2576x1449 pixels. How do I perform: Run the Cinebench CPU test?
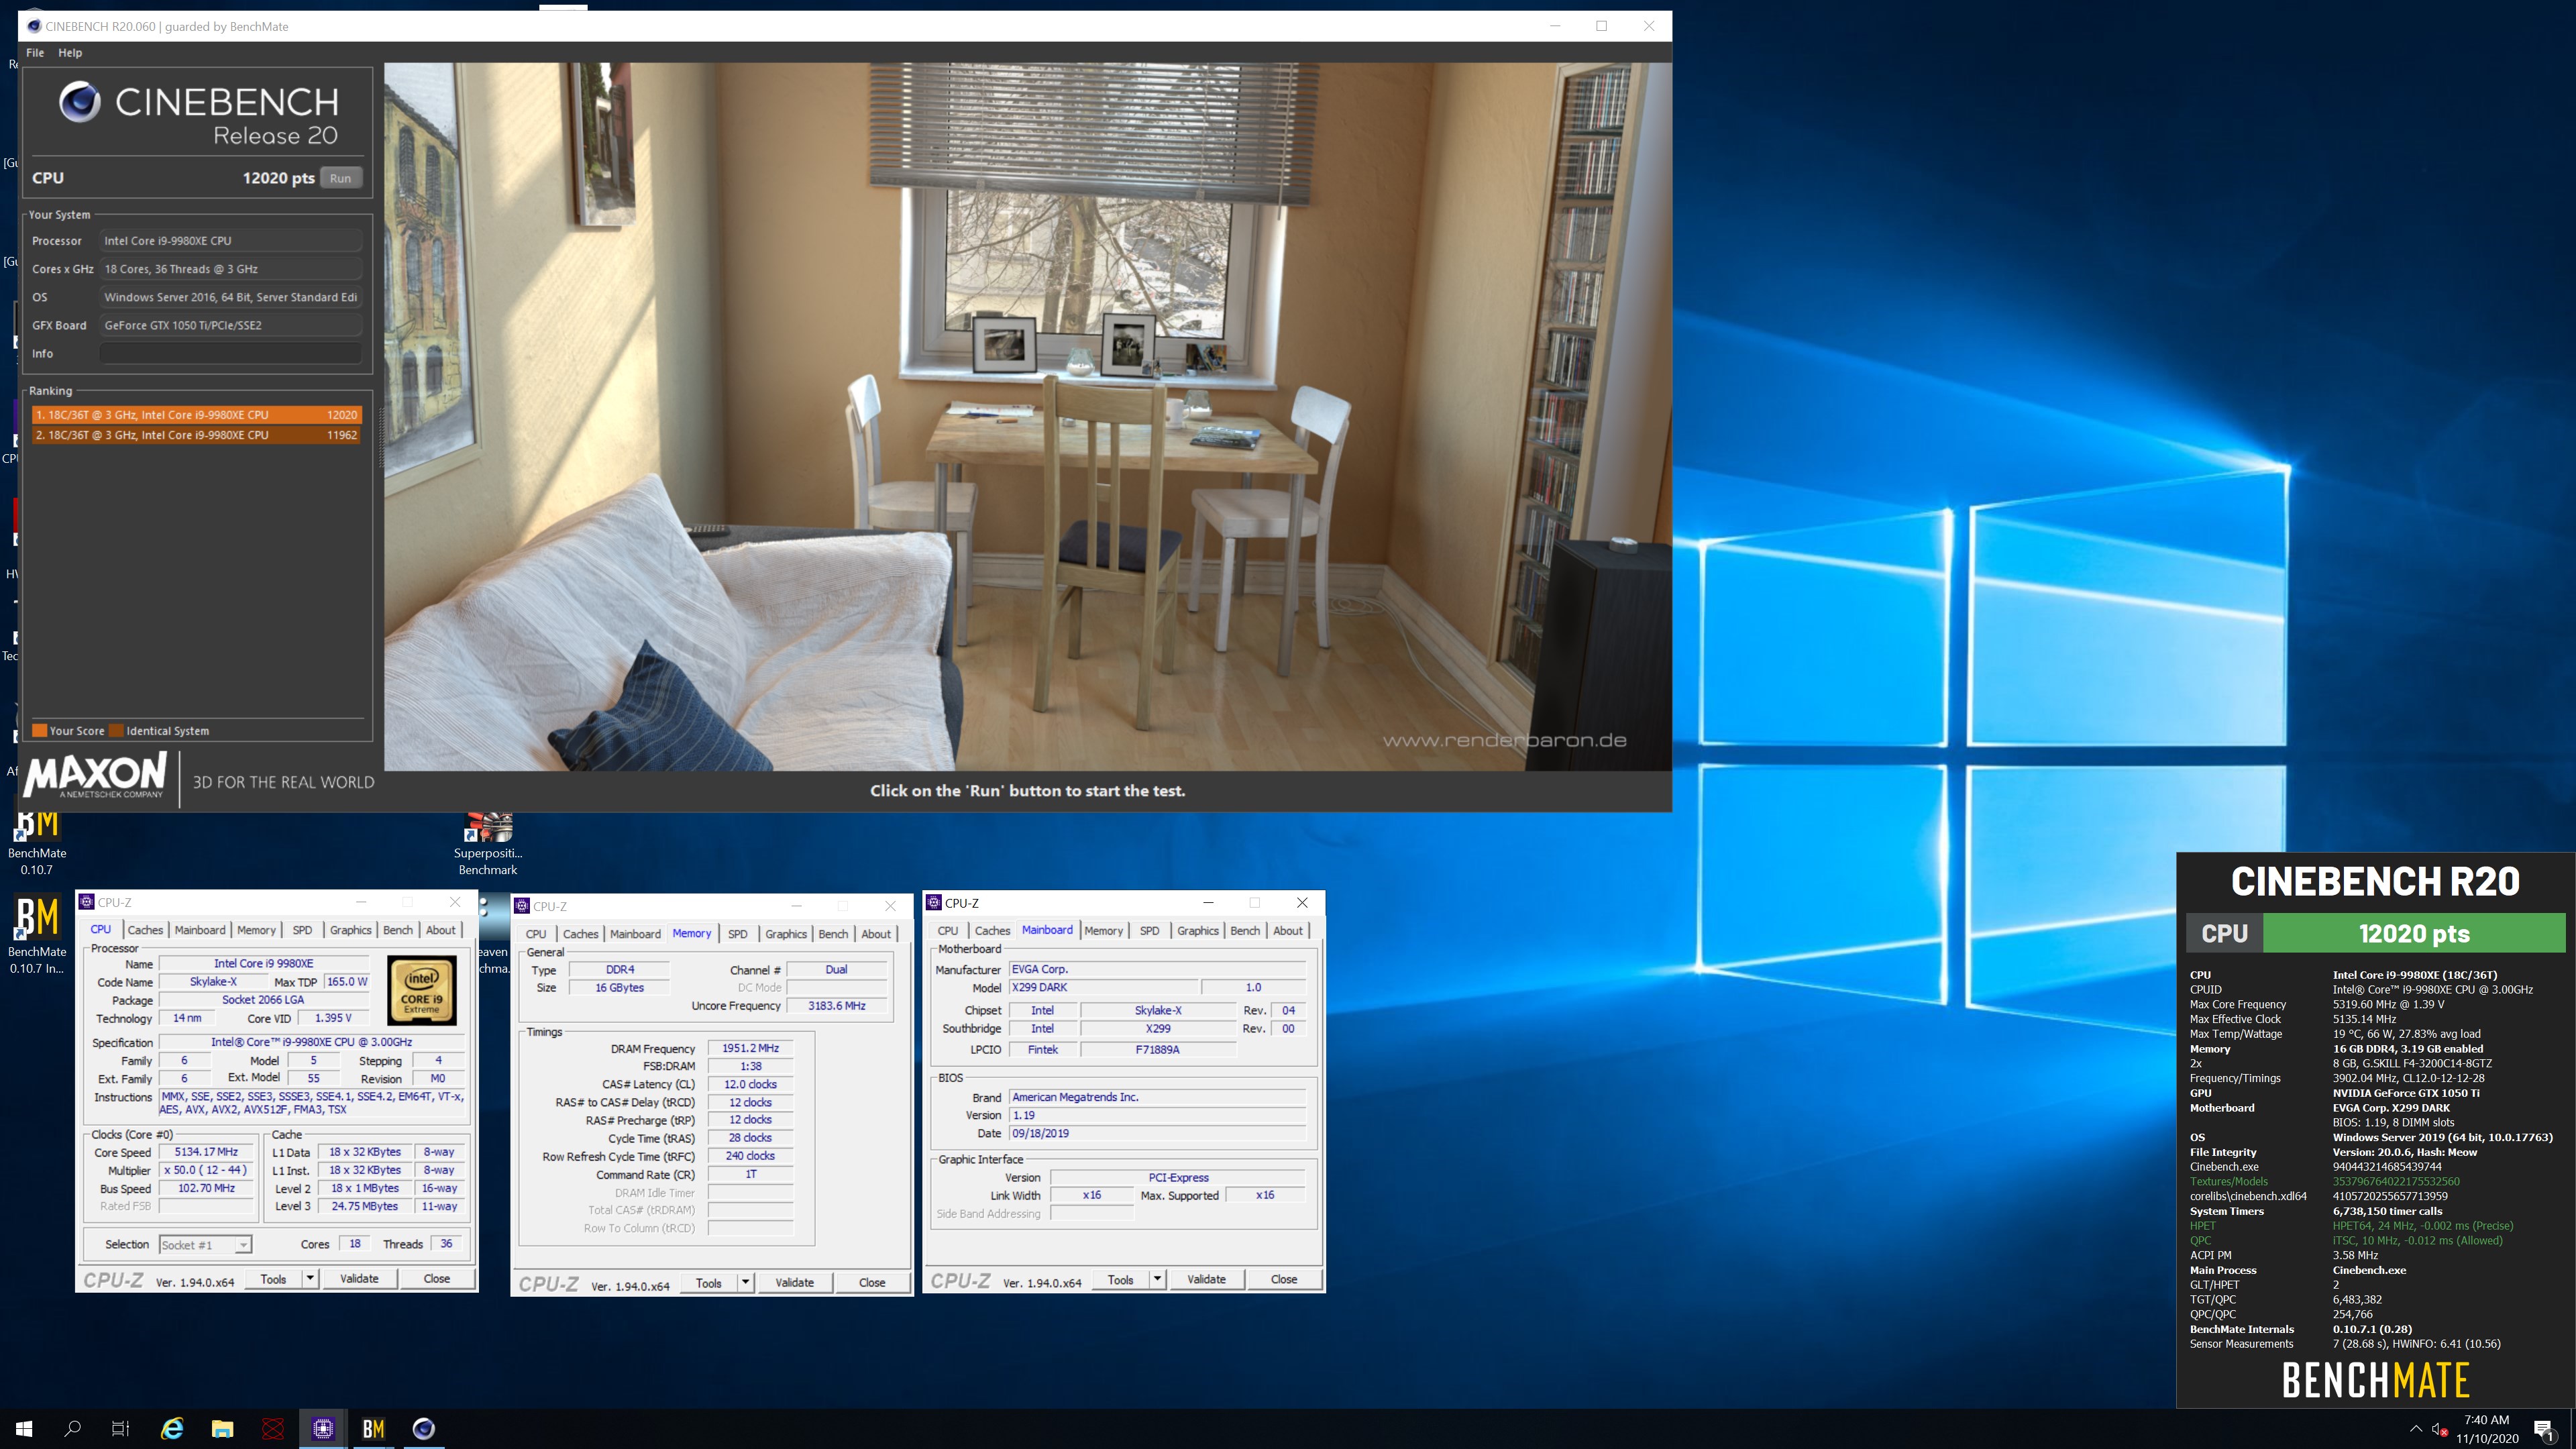click(341, 178)
